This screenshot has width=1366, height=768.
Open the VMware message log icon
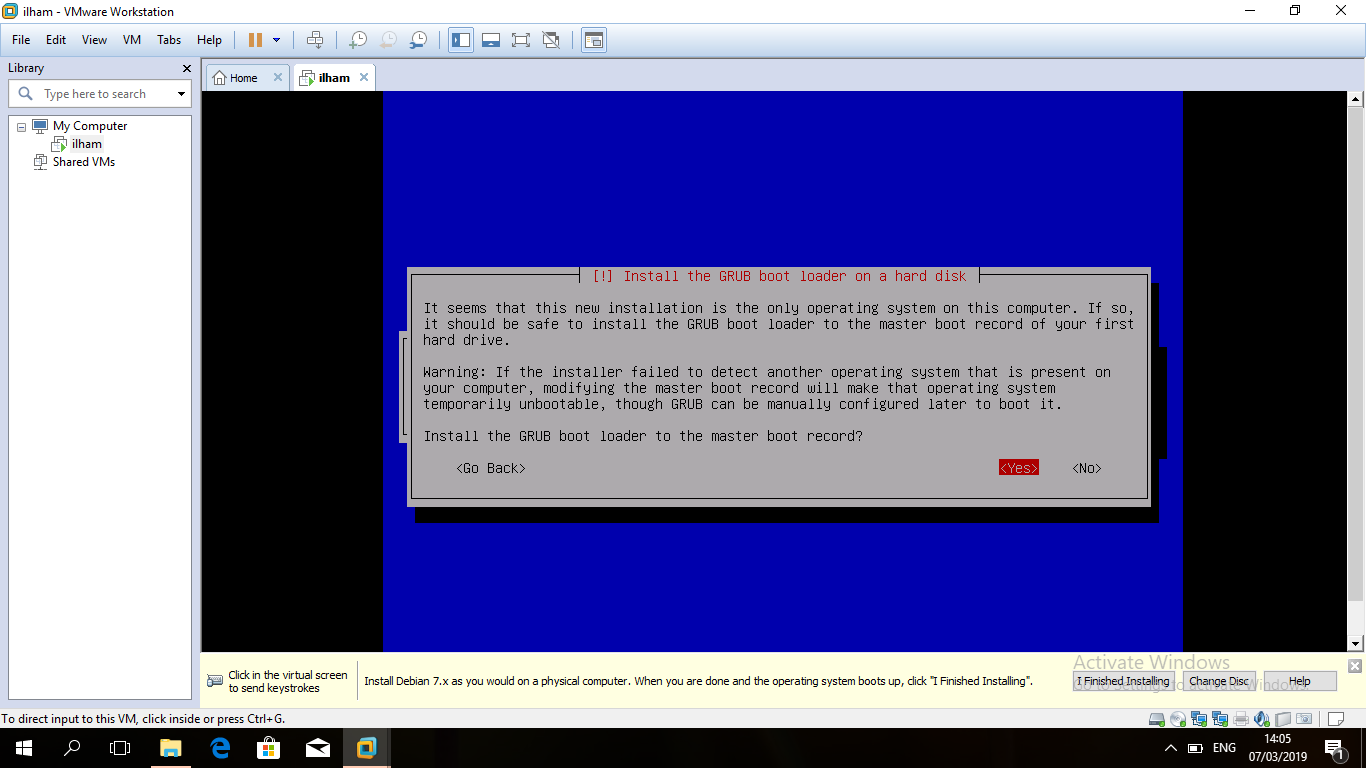point(1336,718)
